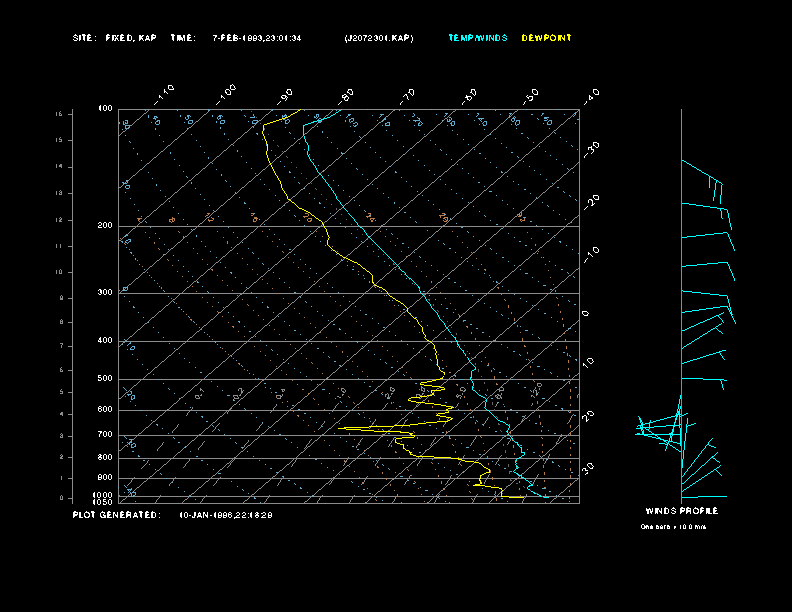
Task: Click the 1000 pressure level label
Action: click(103, 495)
